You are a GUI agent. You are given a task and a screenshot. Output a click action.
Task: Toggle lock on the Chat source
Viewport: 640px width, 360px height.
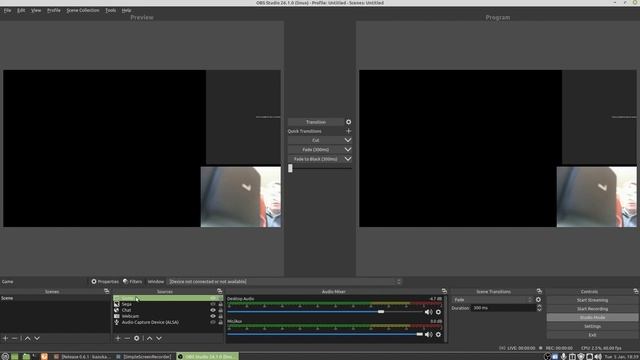pos(220,310)
